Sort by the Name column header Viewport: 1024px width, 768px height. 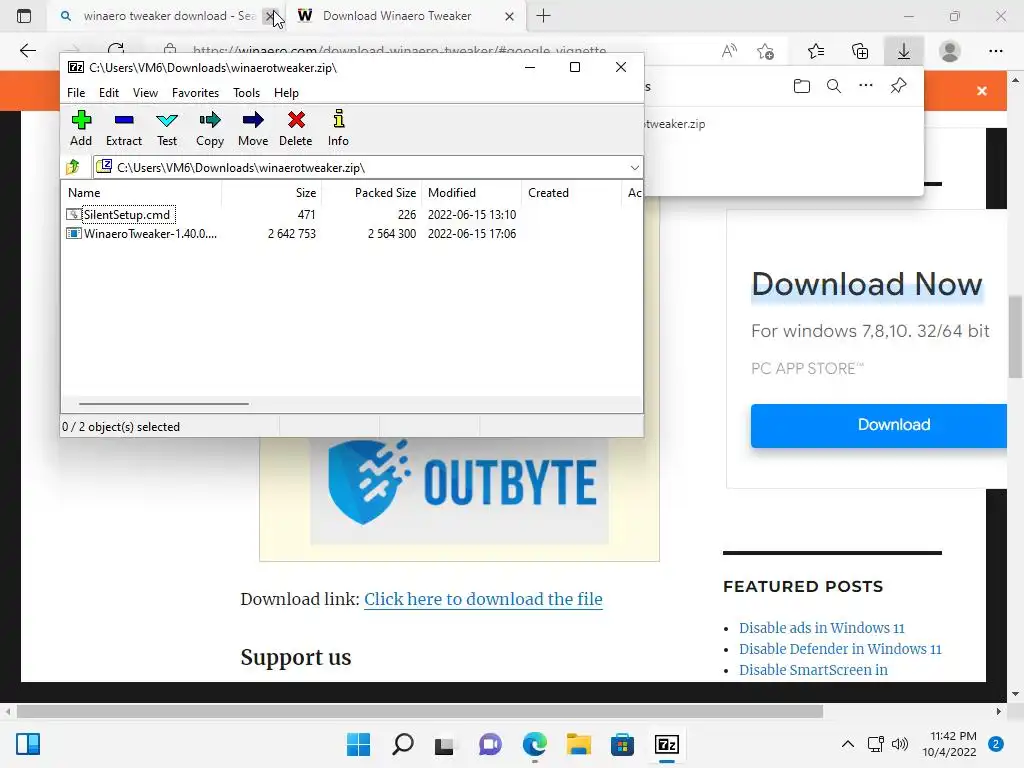[142, 193]
